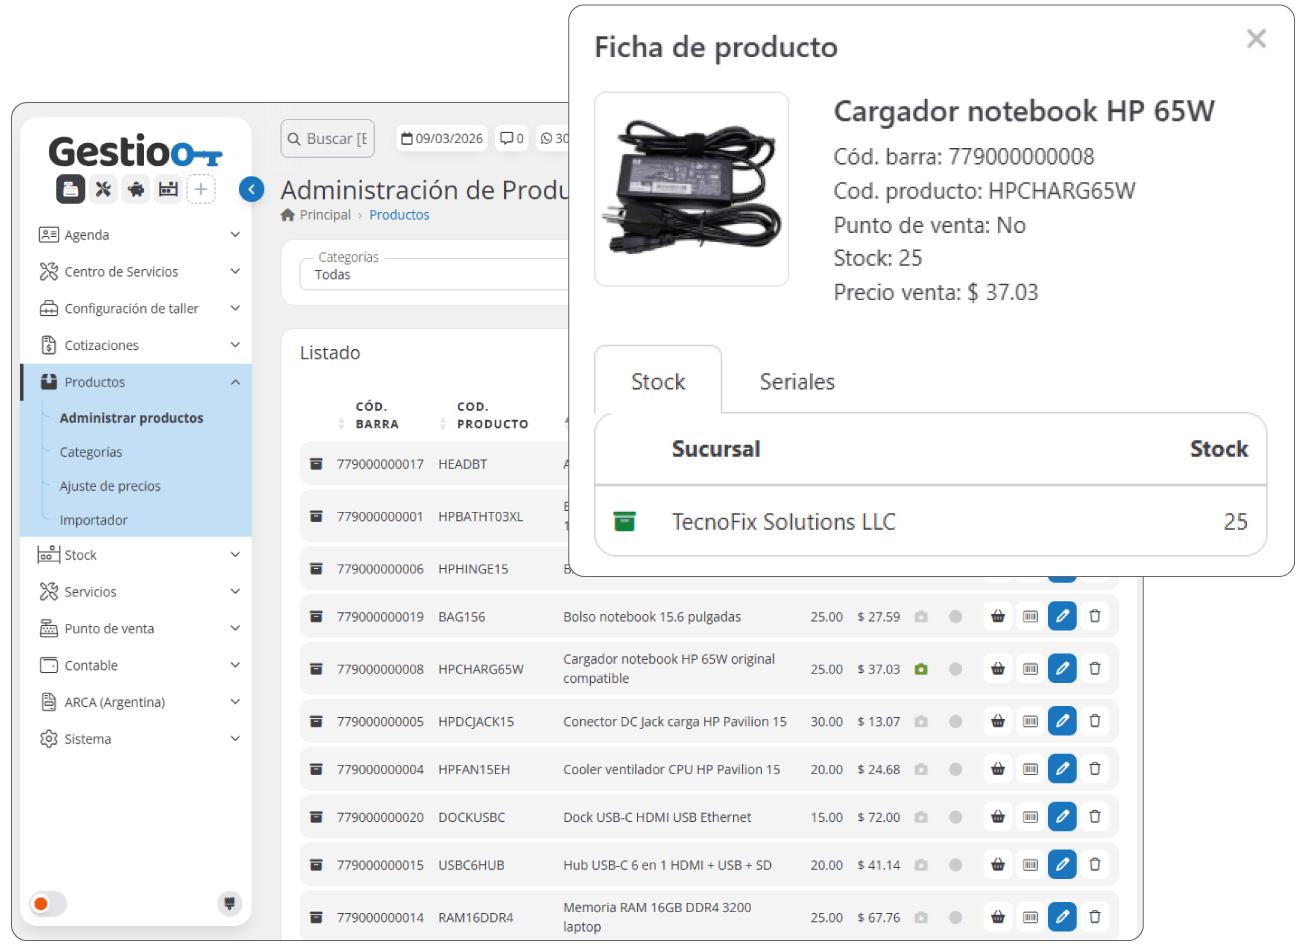1300x950 pixels.
Task: Open the Sistema sidebar section
Action: [137, 739]
